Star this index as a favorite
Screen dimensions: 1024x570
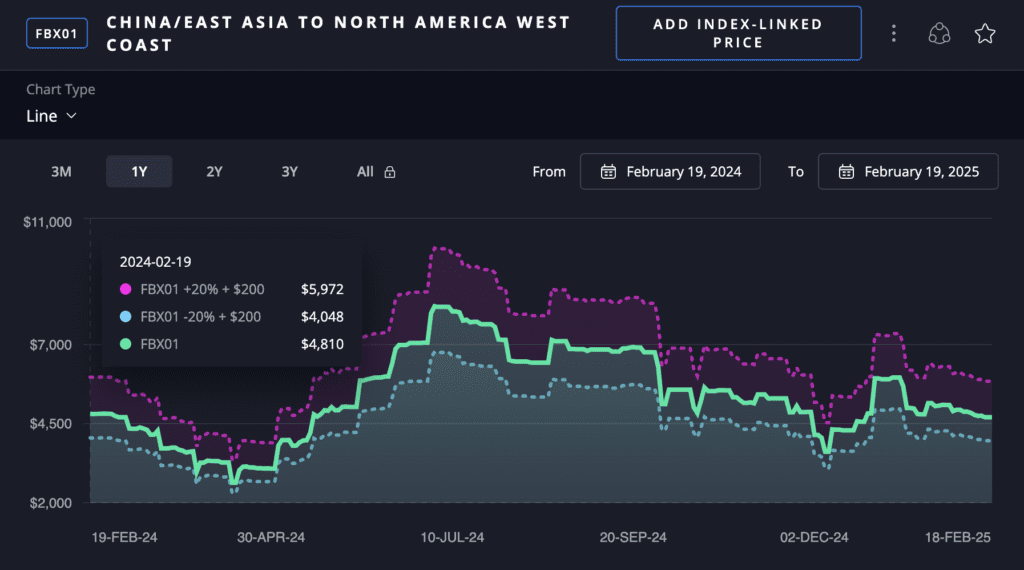click(x=985, y=34)
